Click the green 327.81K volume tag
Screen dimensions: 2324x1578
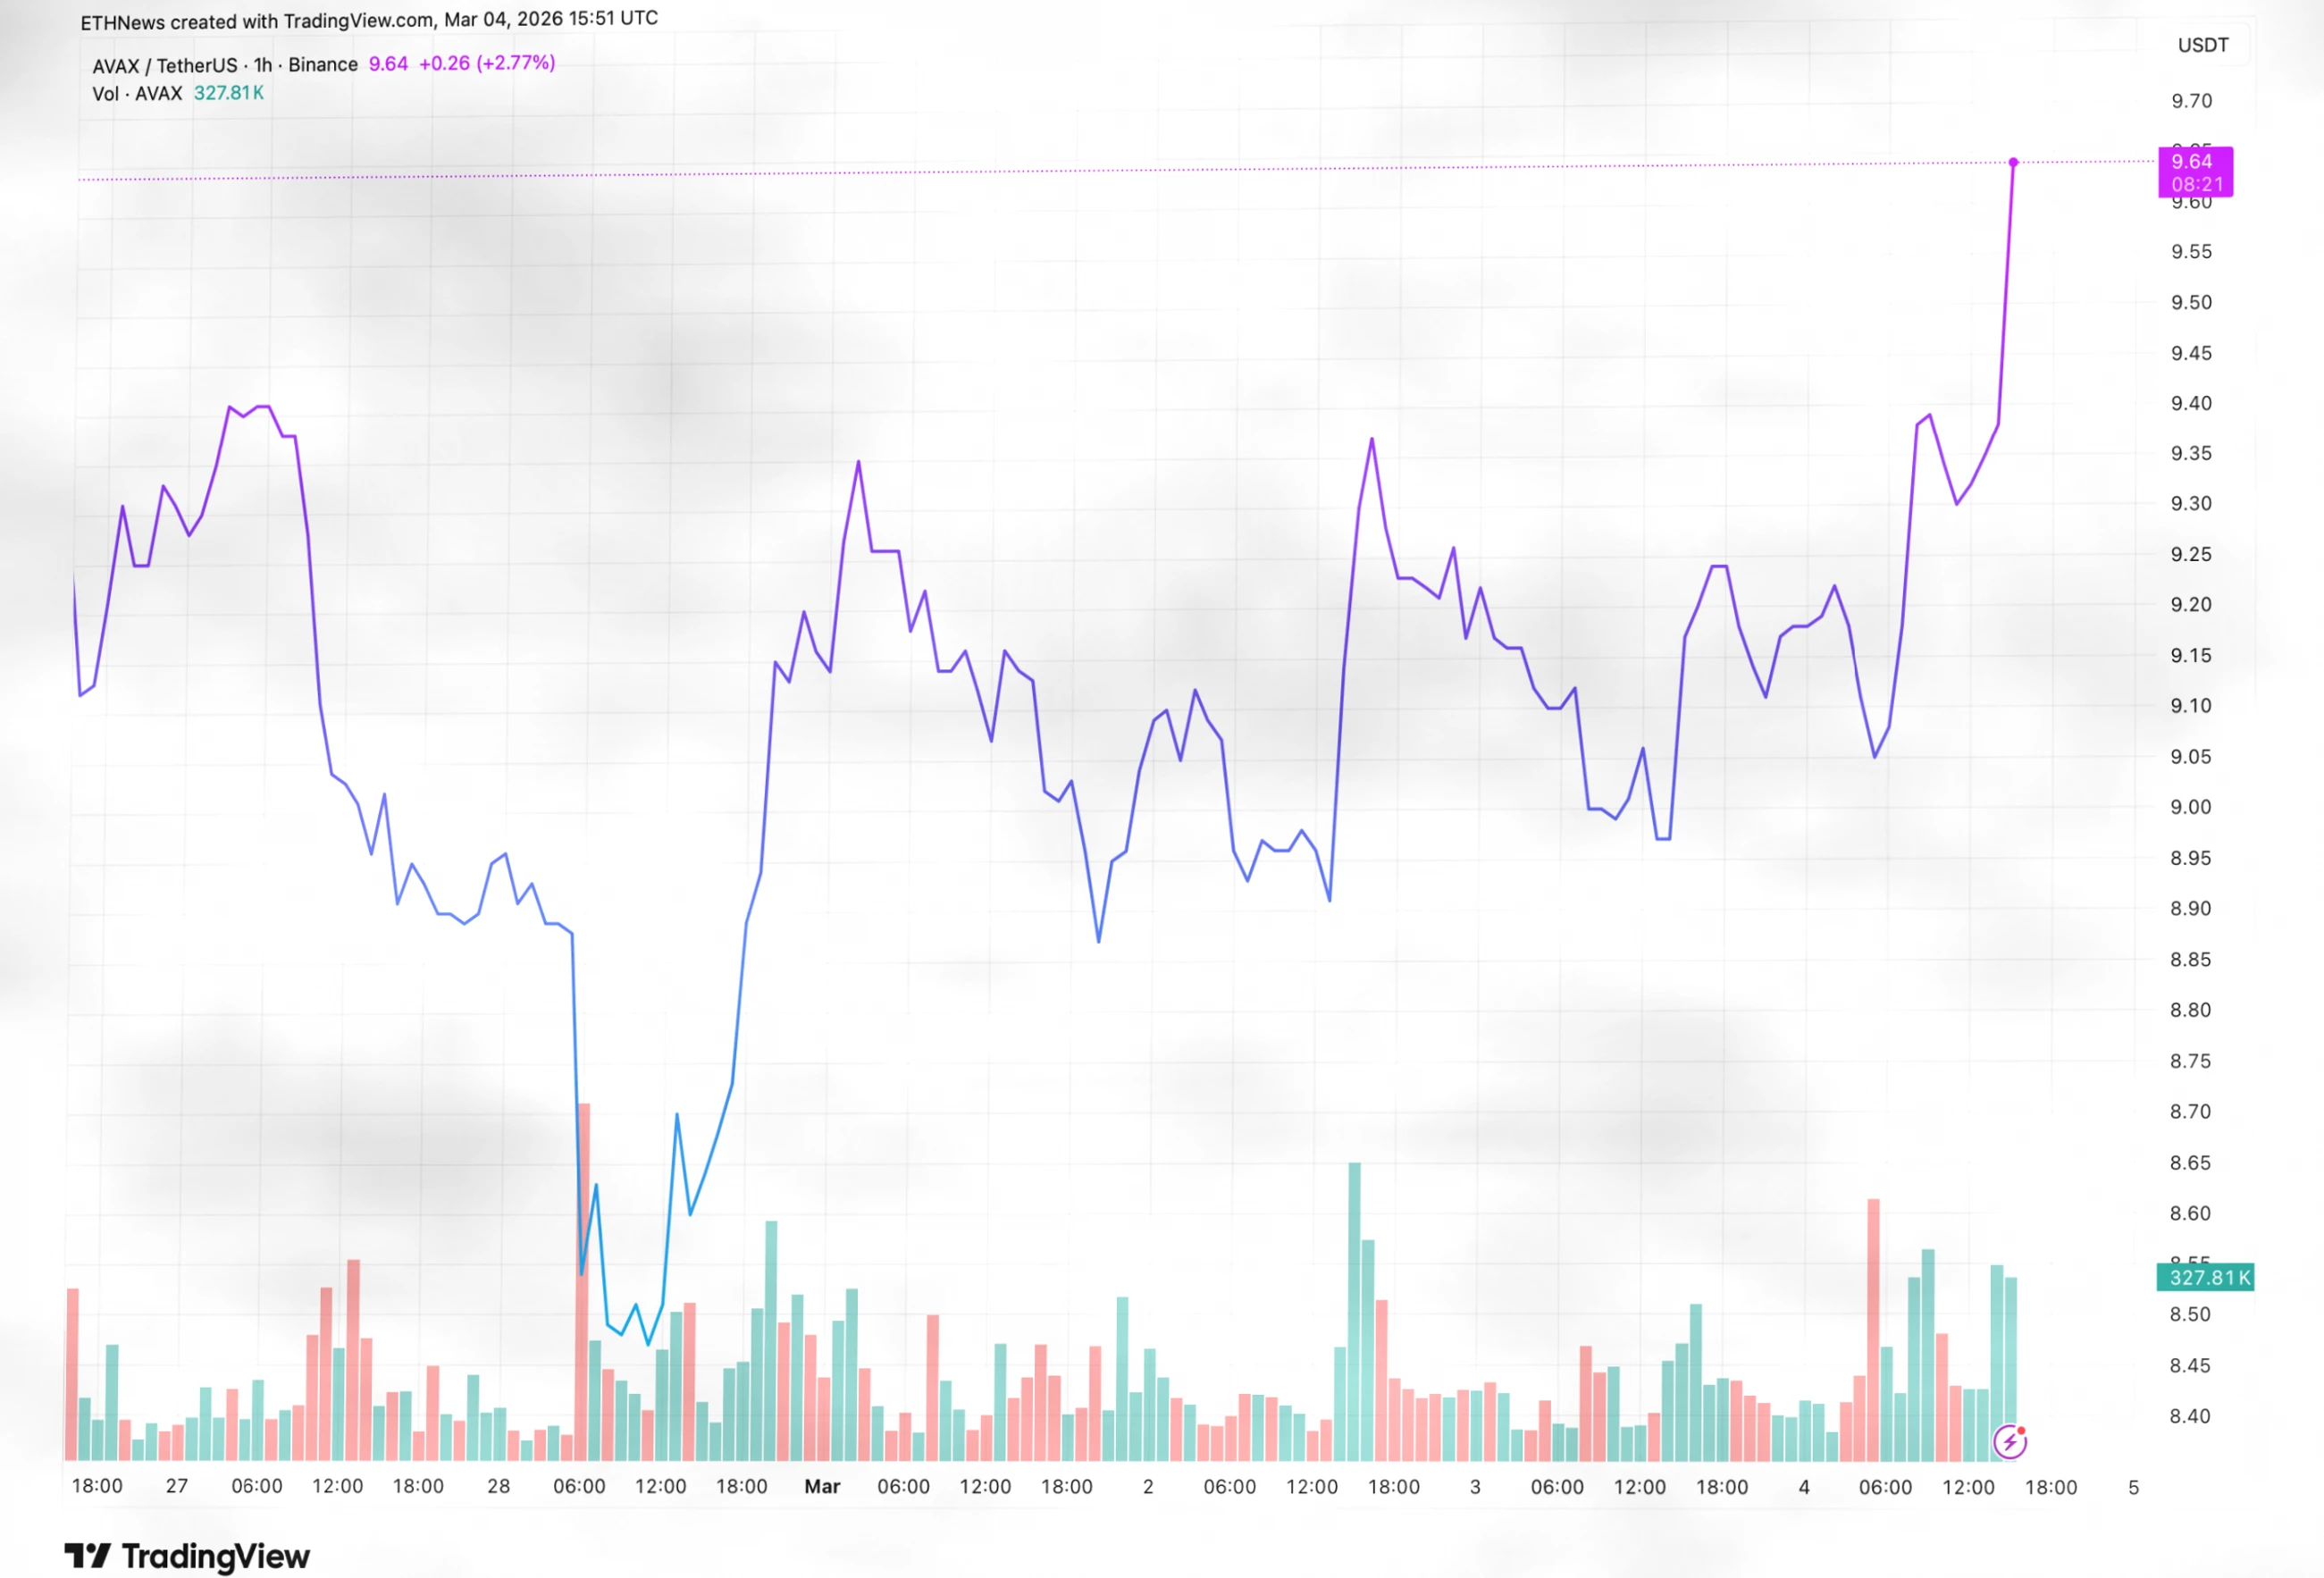(x=2204, y=1277)
